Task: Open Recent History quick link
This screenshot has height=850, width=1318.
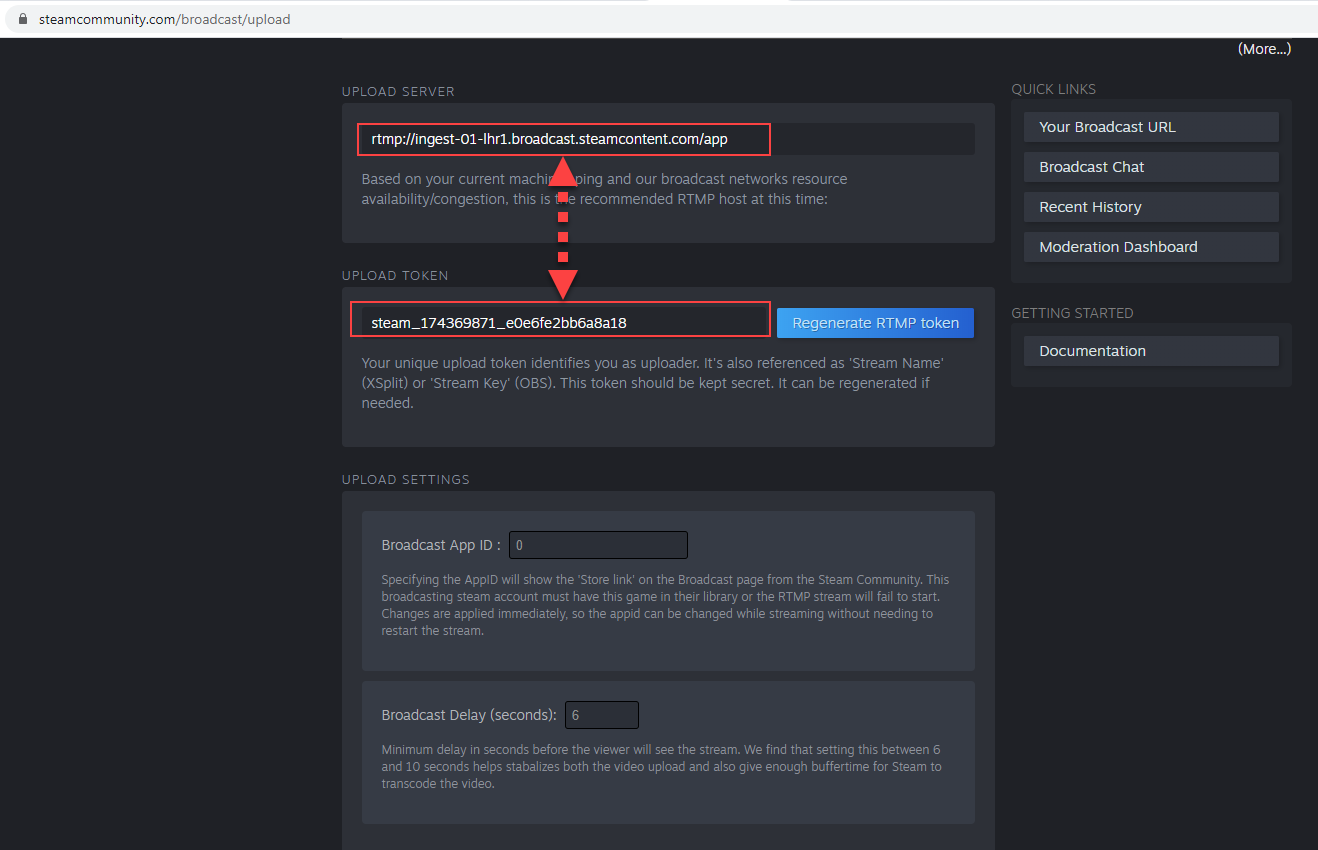Action: (1151, 207)
